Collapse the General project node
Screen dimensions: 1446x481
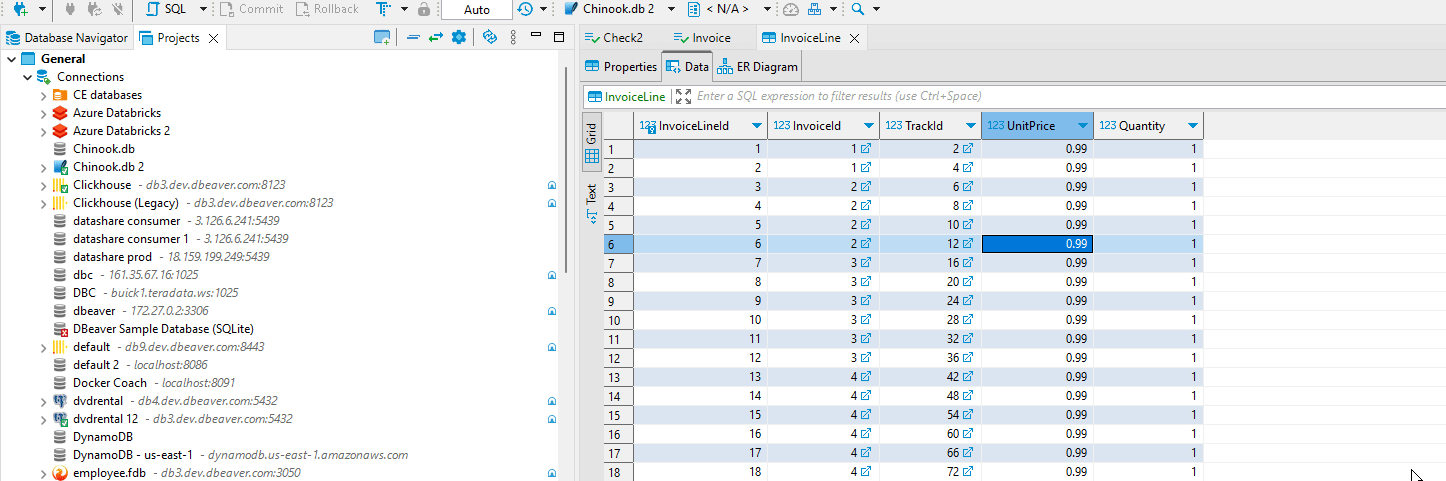11,59
